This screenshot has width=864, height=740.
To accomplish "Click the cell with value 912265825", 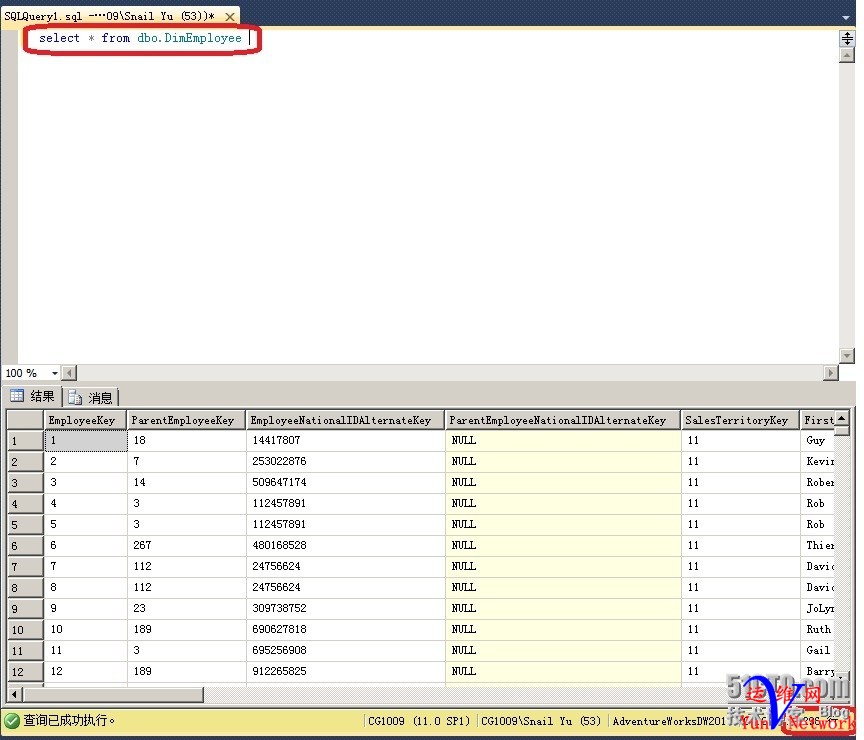I will tap(345, 671).
